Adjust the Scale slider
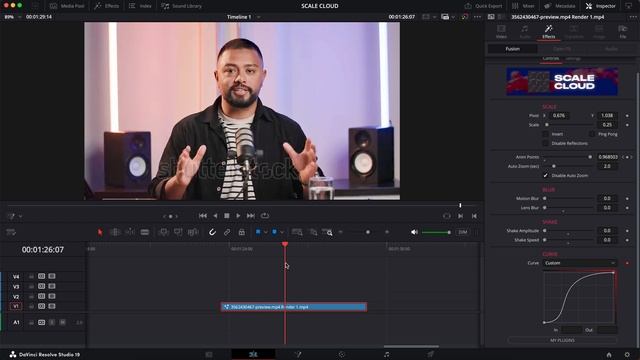The image size is (640, 360). (x=569, y=125)
